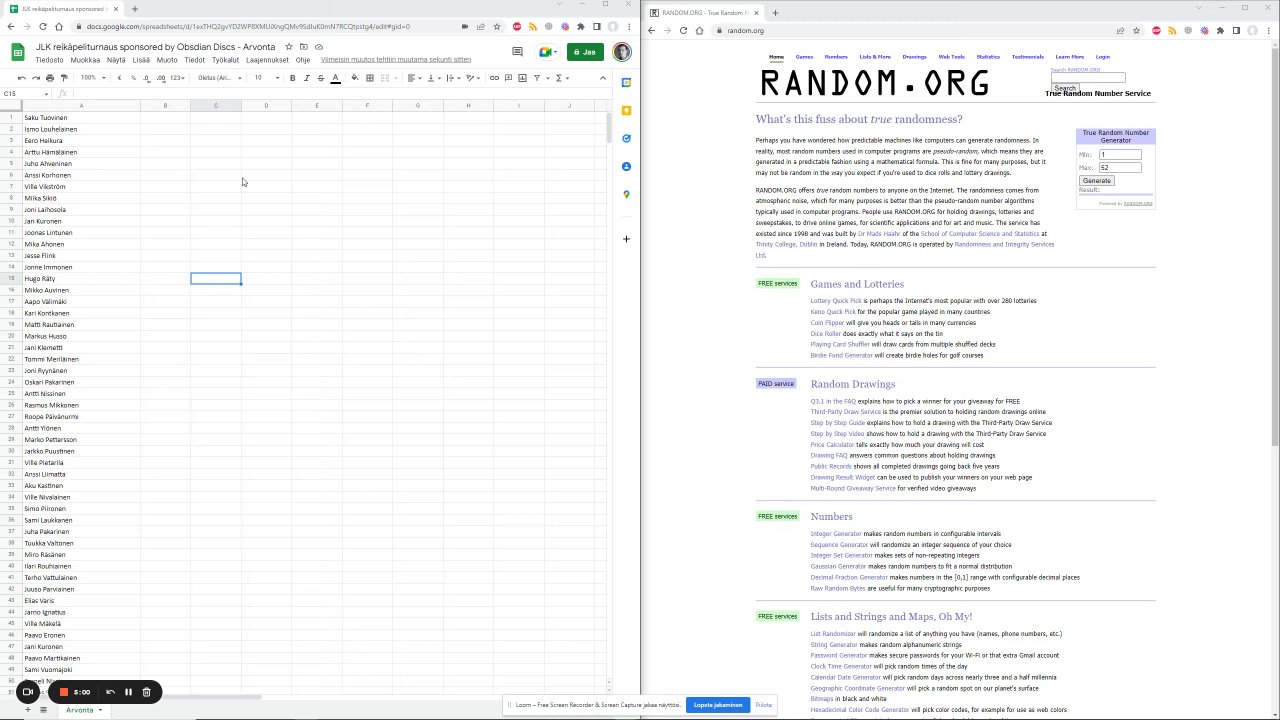Viewport: 1280px width, 720px height.
Task: Open the Arvonta sheet tab
Action: [x=82, y=710]
